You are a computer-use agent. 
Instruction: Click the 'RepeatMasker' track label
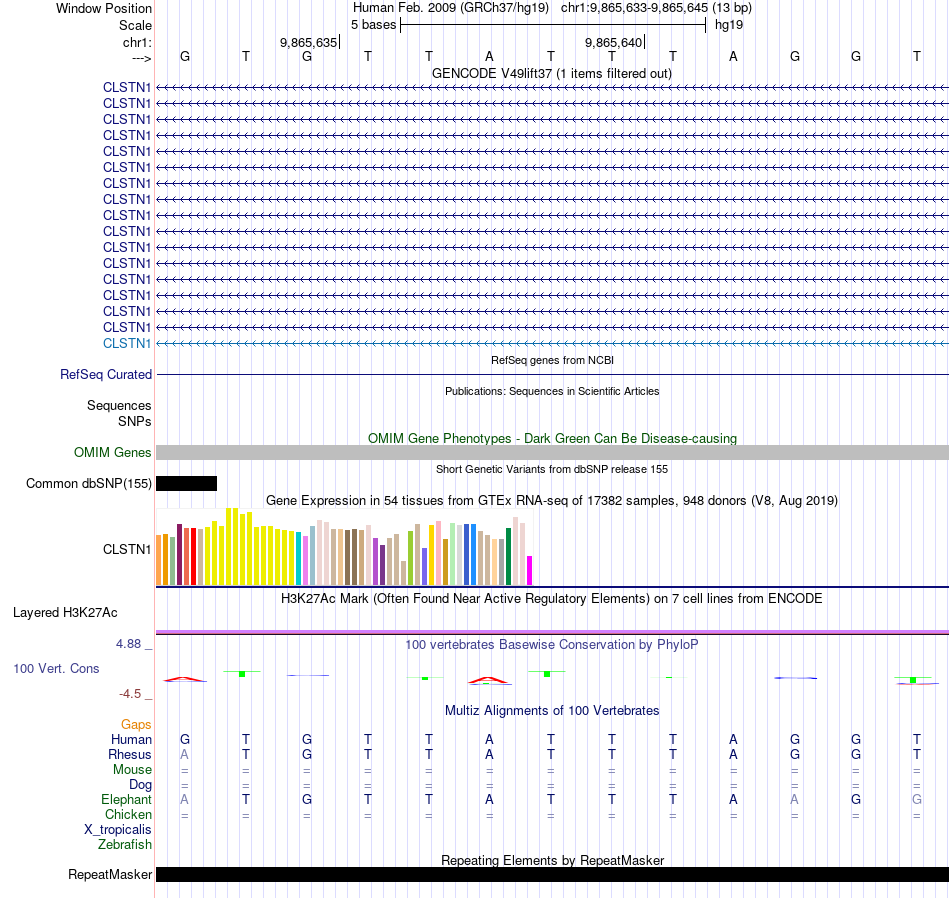pos(110,874)
